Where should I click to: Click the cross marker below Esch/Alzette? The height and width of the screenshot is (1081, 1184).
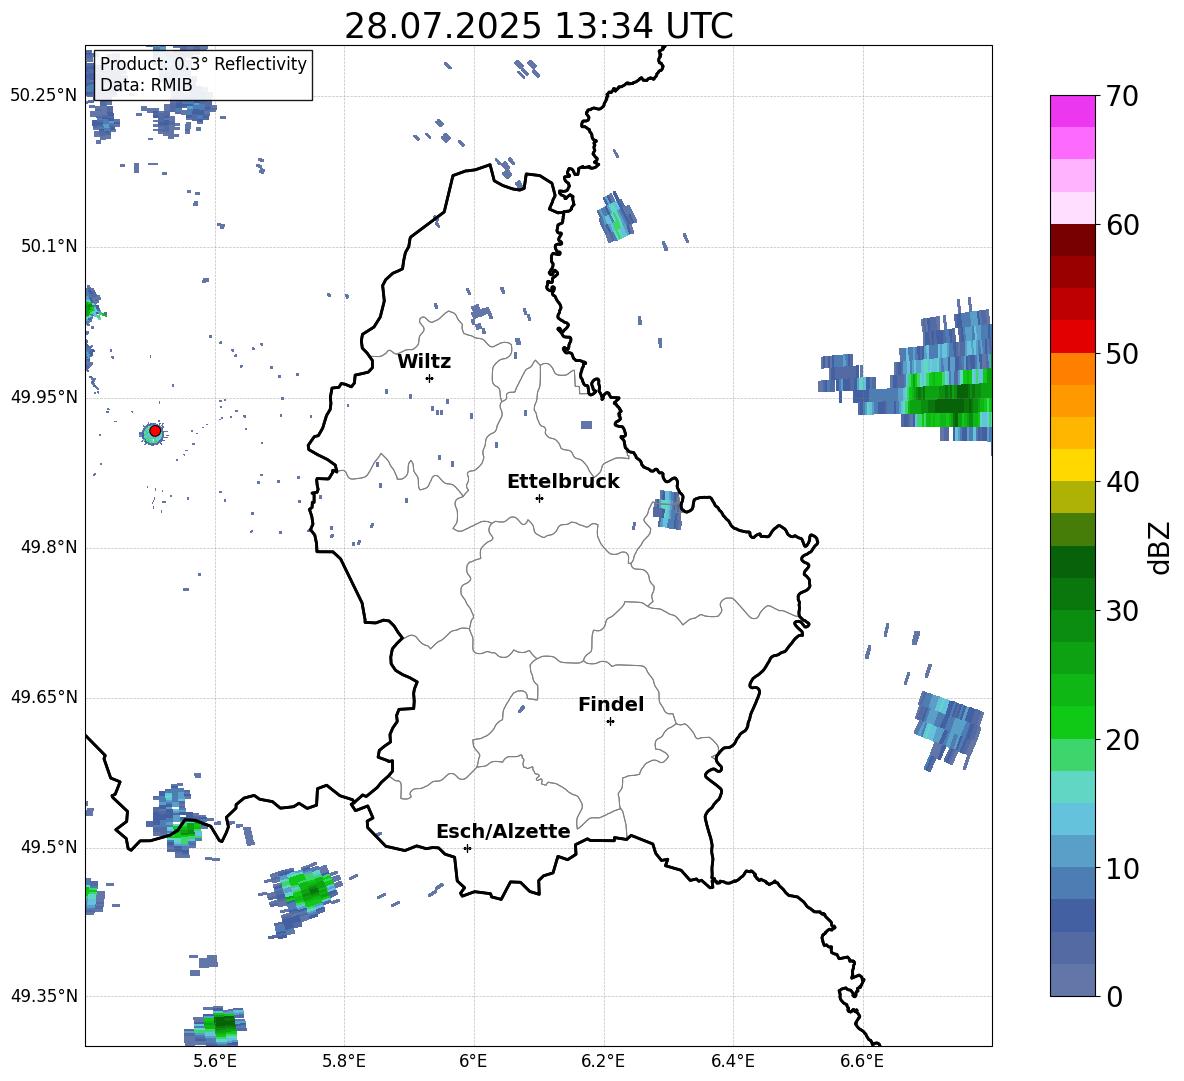[467, 848]
